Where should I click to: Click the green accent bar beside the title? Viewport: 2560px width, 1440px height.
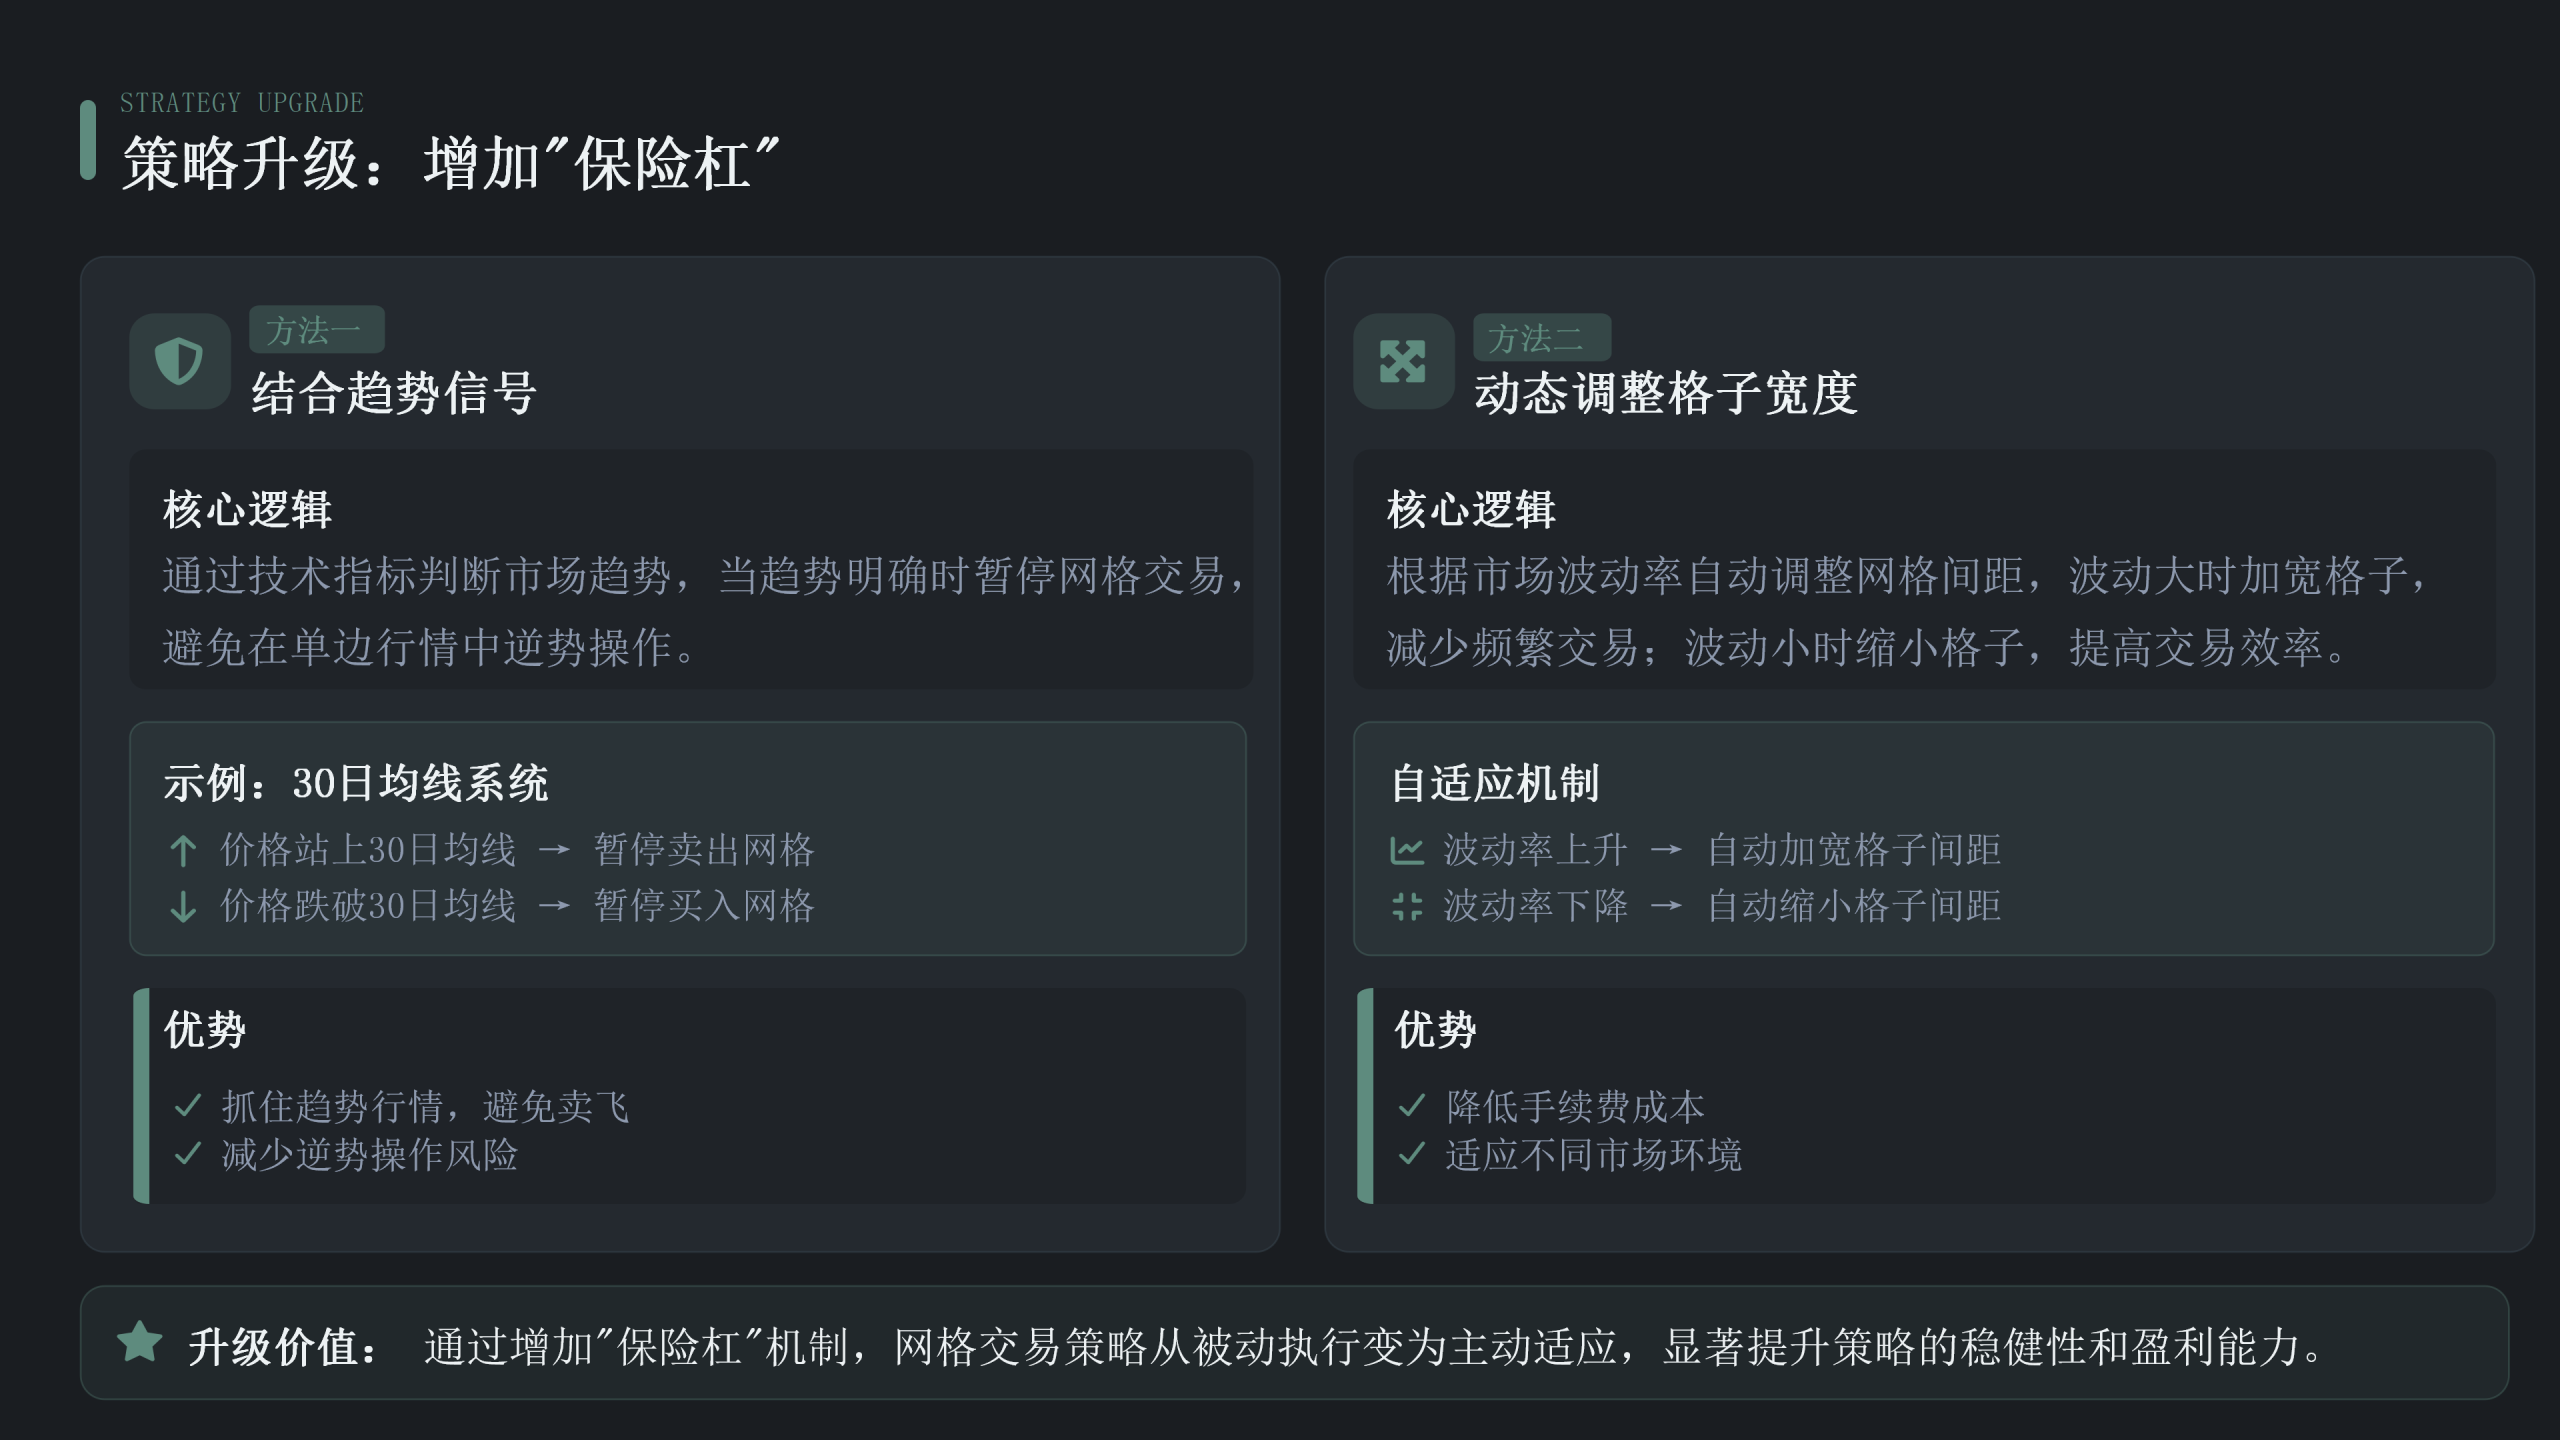88,140
